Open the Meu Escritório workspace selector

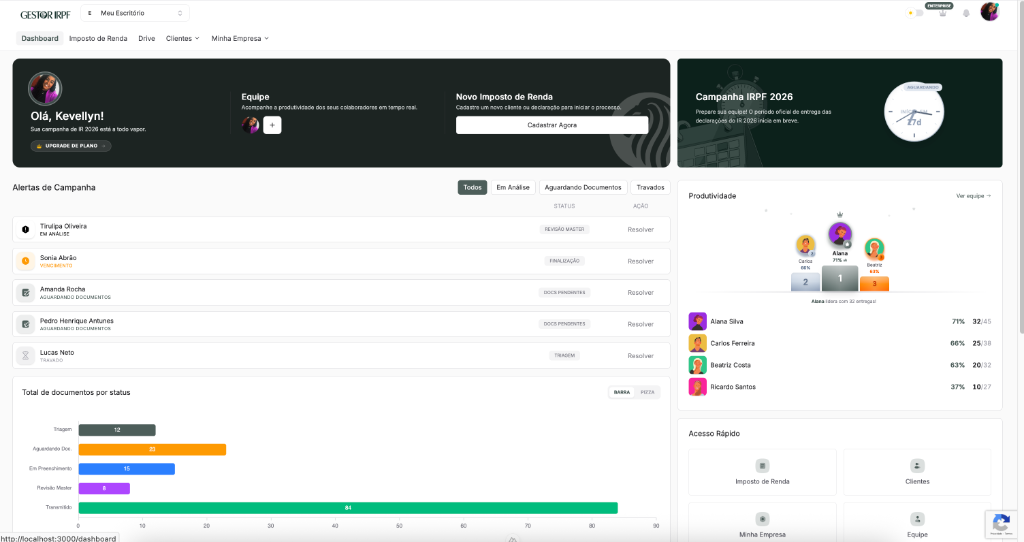(135, 13)
